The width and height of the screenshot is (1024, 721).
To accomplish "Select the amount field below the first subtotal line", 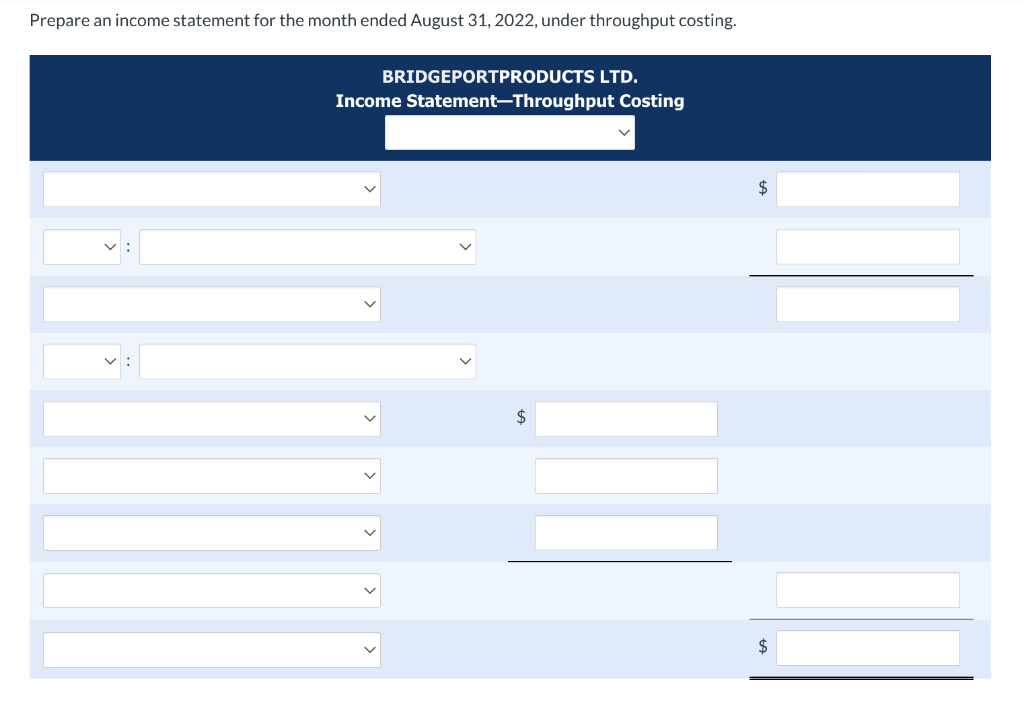I will [x=867, y=304].
